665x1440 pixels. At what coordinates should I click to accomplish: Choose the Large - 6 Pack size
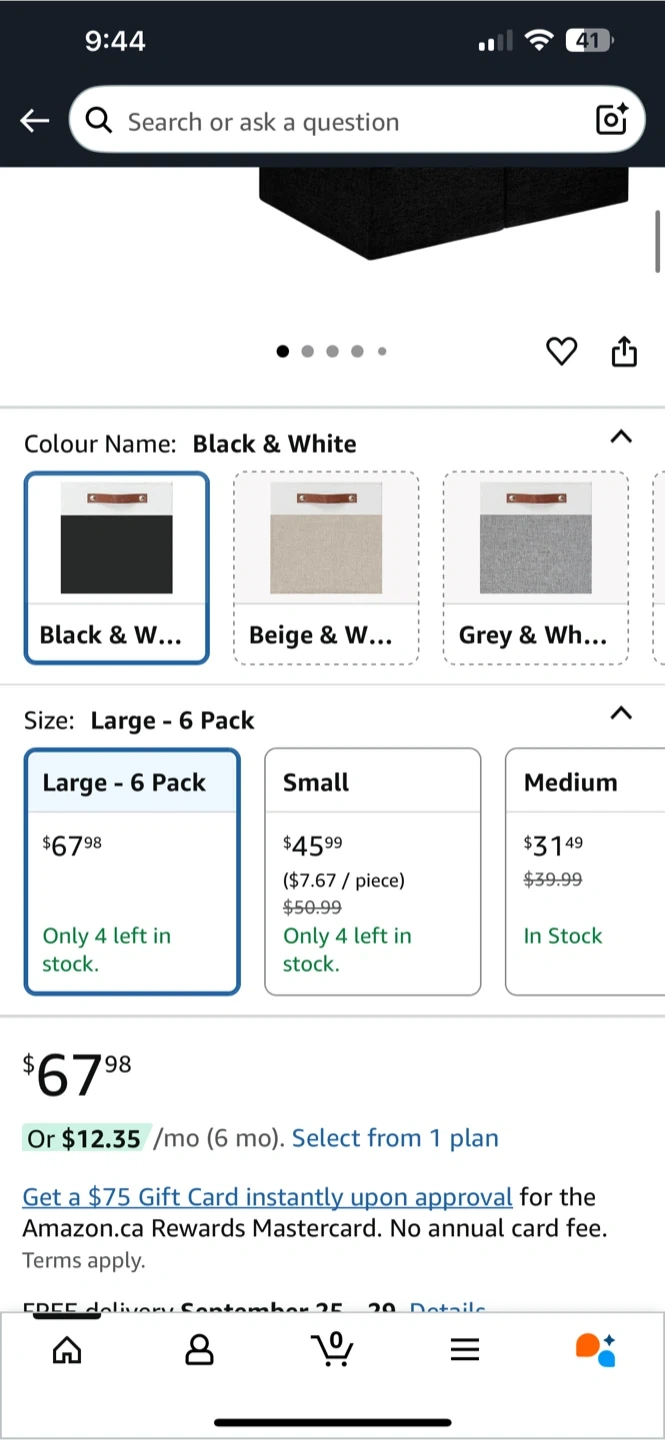tap(132, 871)
